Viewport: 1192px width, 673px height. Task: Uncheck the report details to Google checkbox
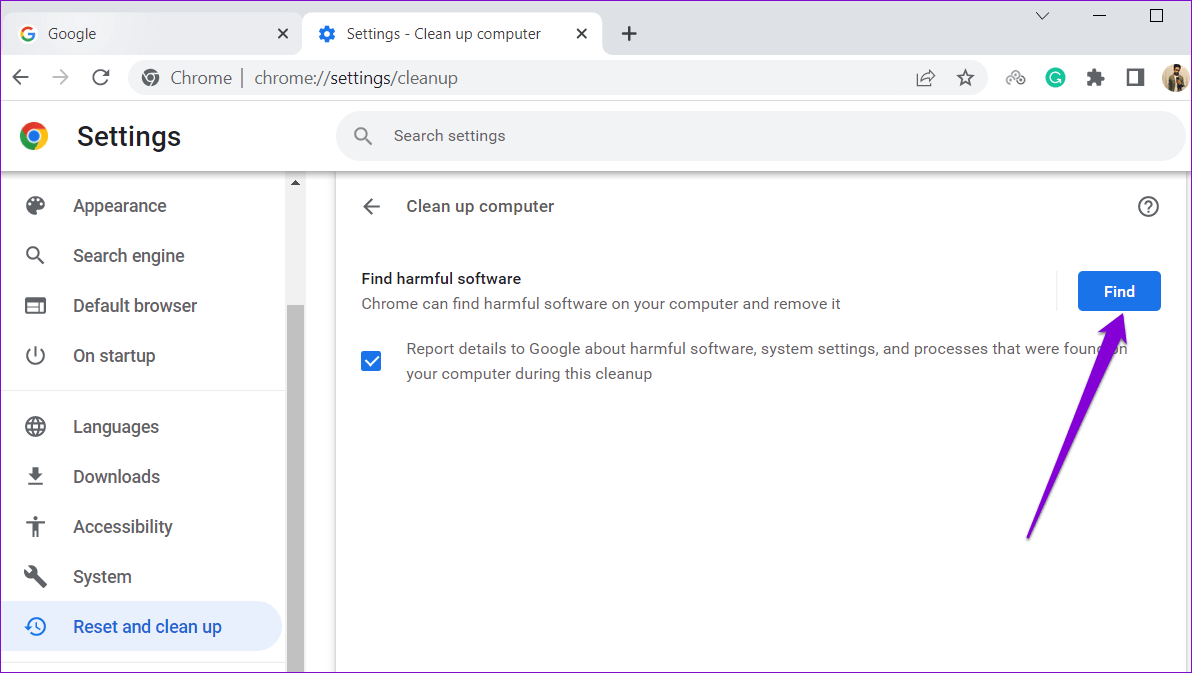371,361
